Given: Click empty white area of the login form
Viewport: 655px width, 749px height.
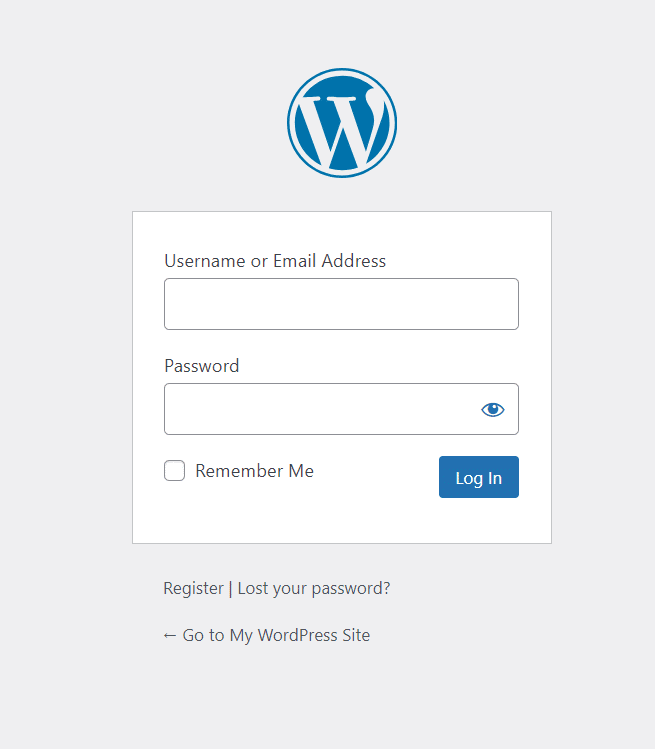Looking at the screenshot, I should (340, 515).
